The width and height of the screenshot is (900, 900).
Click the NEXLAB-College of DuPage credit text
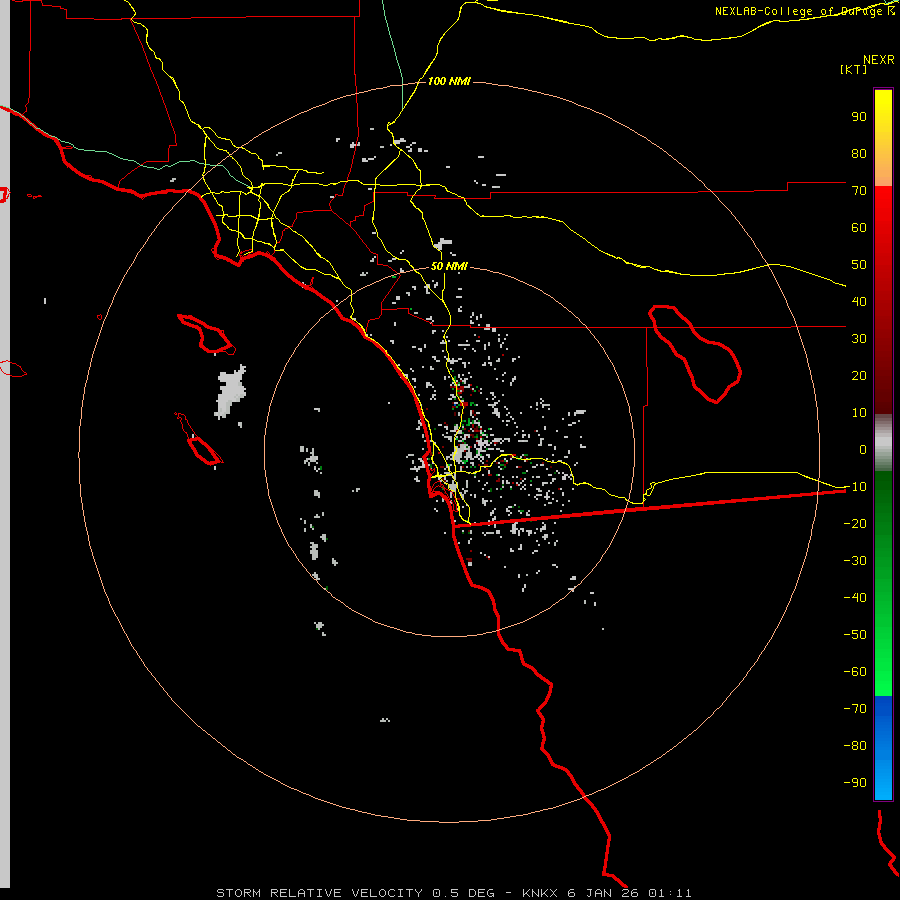click(x=804, y=11)
